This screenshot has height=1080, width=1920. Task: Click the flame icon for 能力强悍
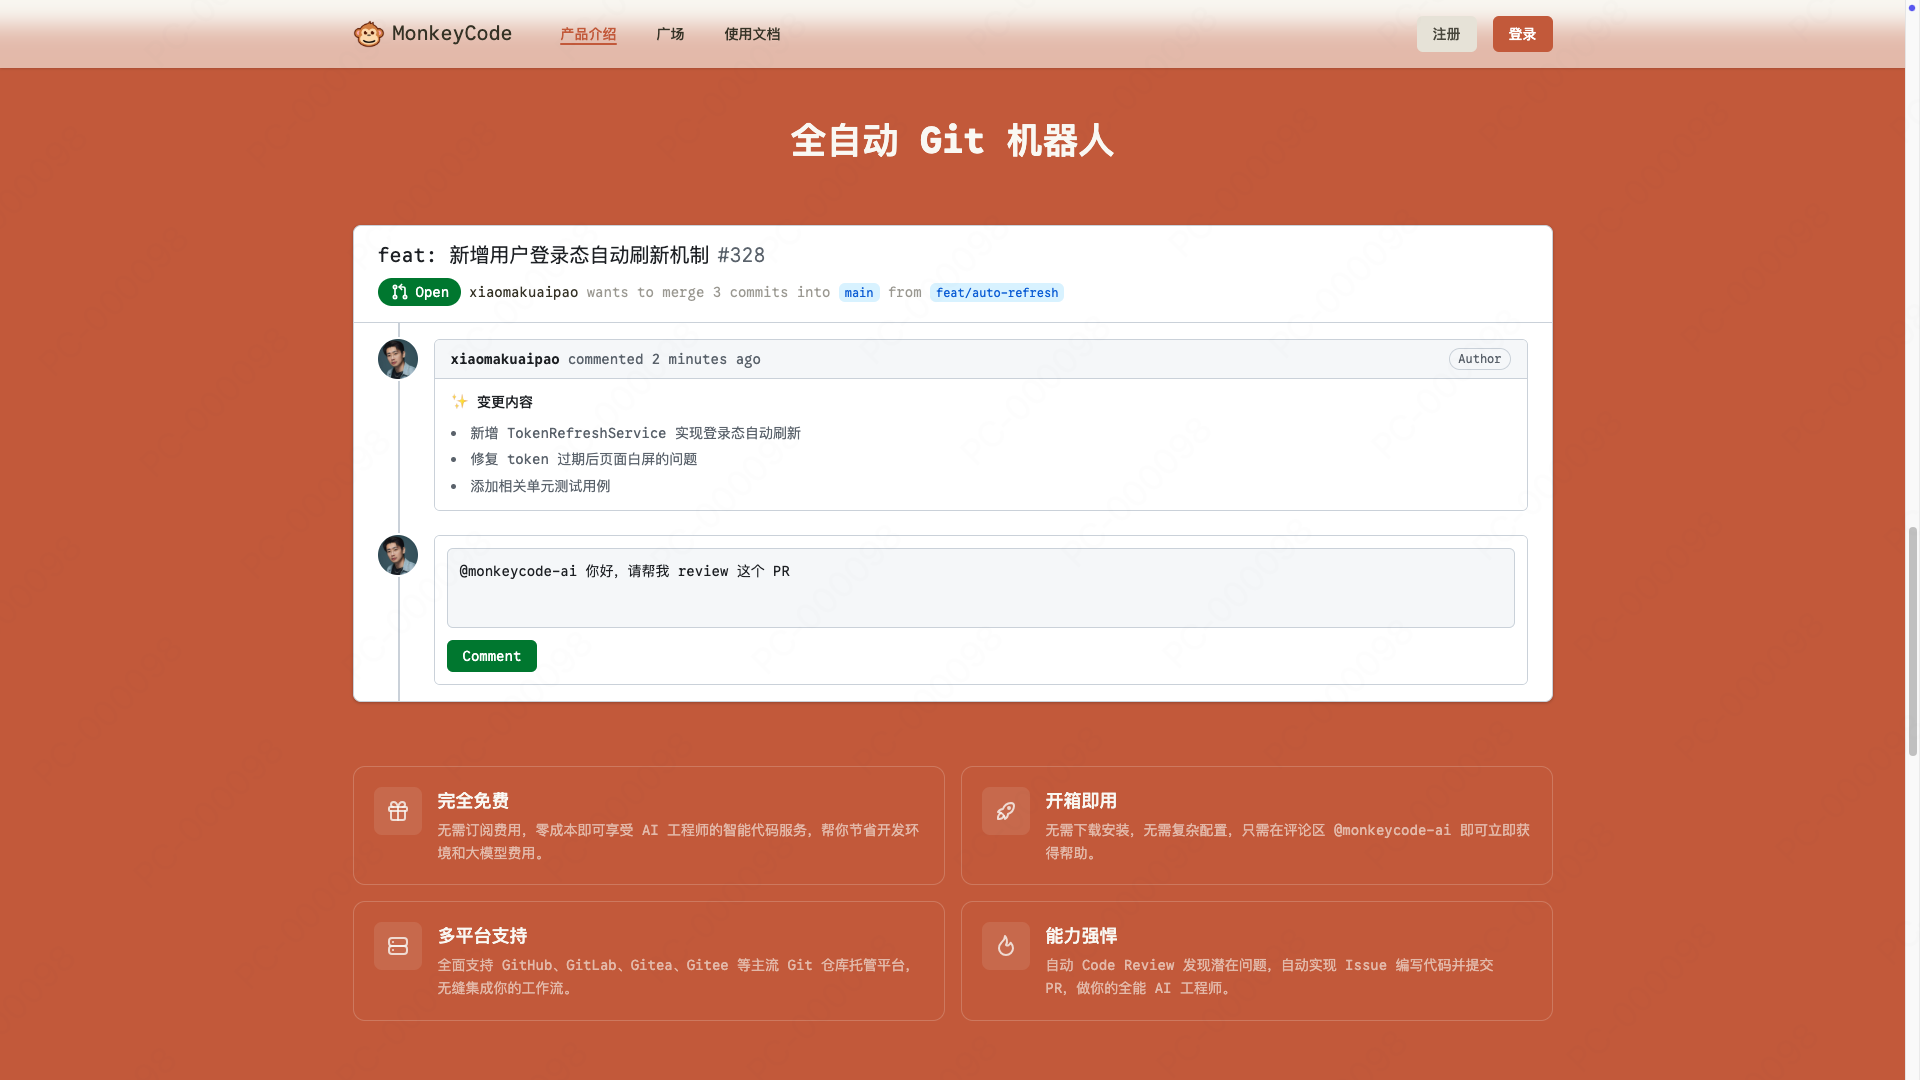1005,946
